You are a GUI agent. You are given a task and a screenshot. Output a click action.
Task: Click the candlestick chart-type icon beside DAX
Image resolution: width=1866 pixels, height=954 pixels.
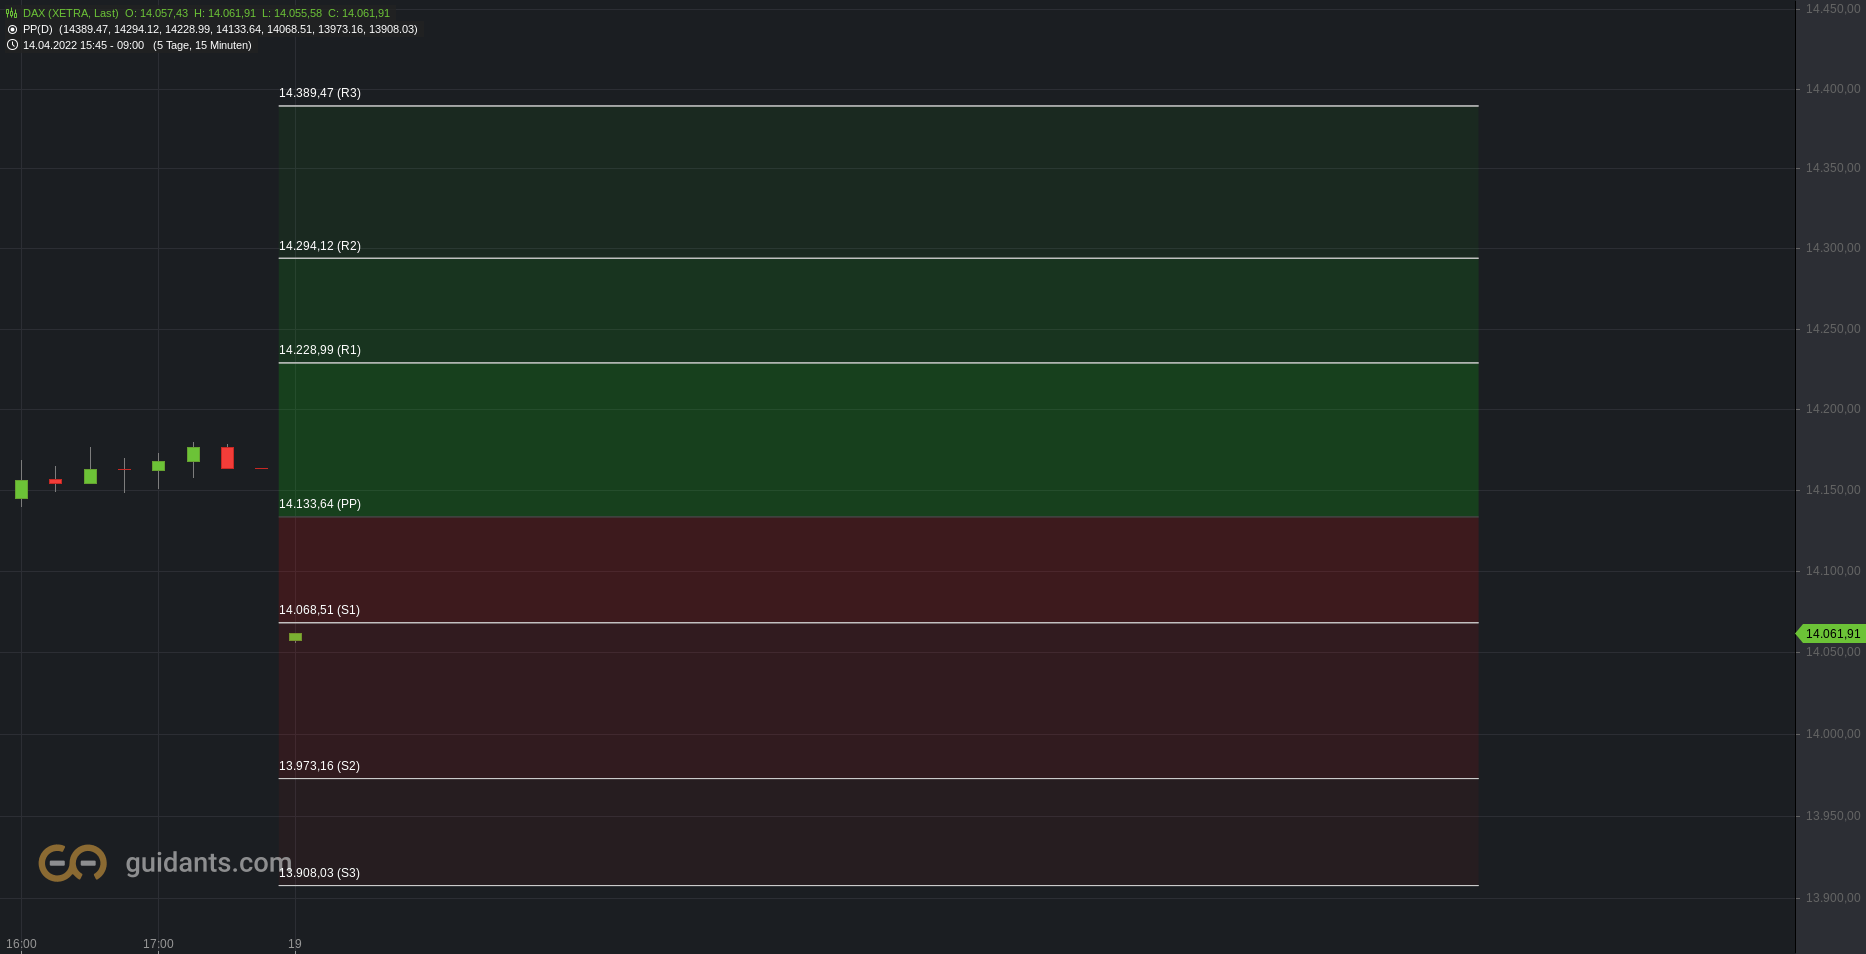[12, 13]
